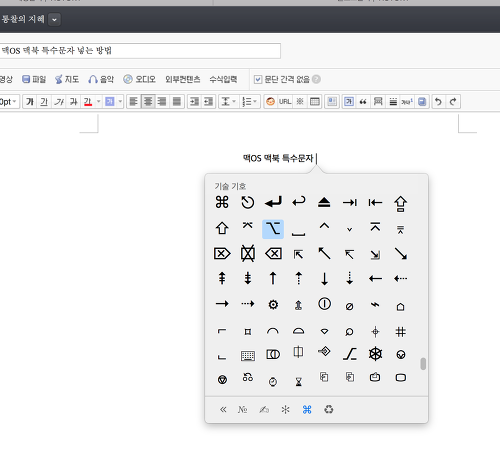500x451 pixels.
Task: Insert the forward delete symbol
Action: tap(222, 254)
